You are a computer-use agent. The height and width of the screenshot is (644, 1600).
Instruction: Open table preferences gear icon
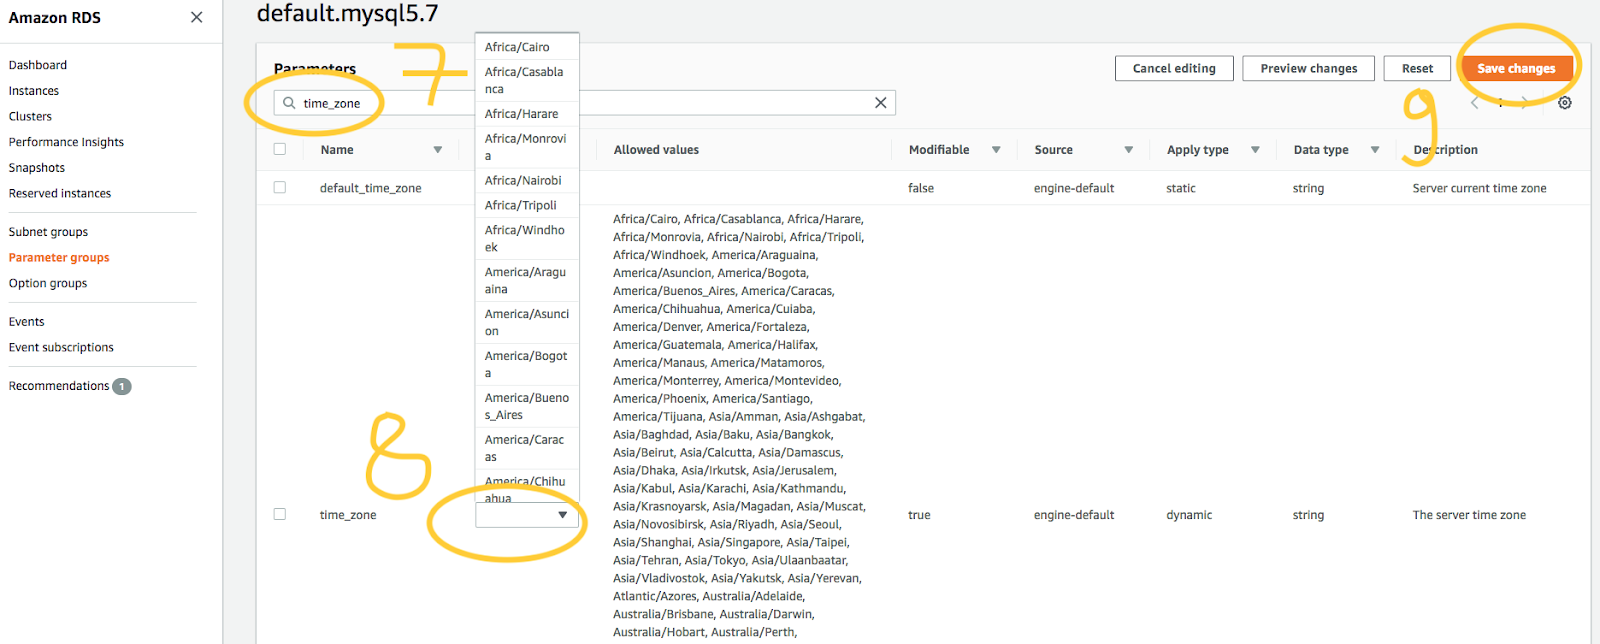coord(1565,103)
